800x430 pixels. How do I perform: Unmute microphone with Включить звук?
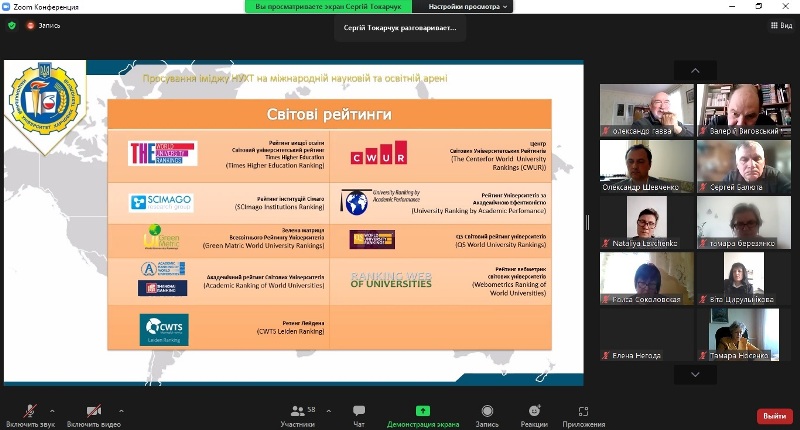click(x=31, y=416)
